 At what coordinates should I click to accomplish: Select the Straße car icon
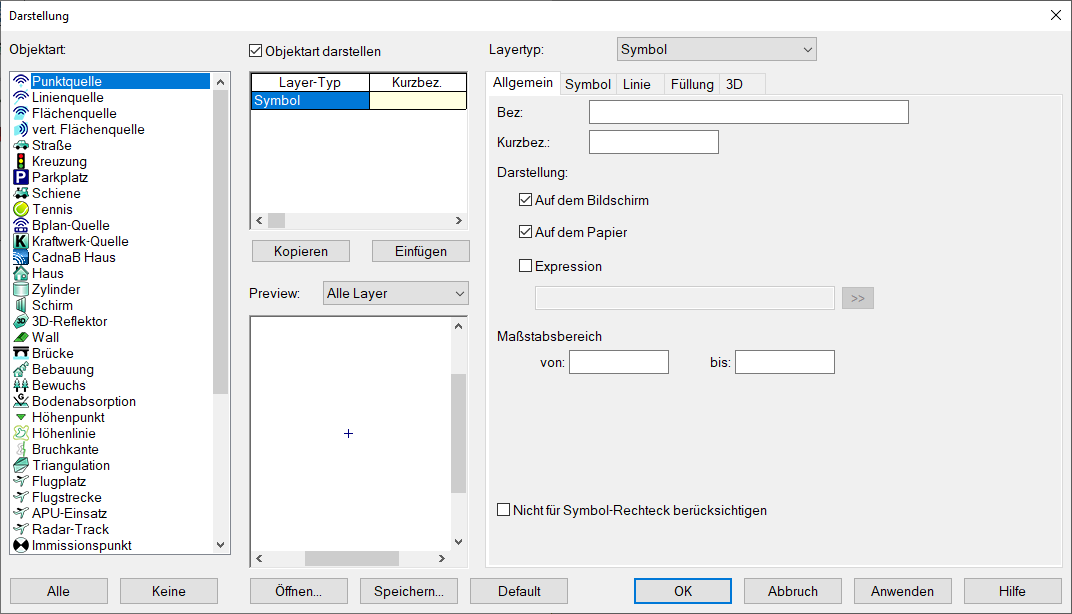pyautogui.click(x=21, y=145)
